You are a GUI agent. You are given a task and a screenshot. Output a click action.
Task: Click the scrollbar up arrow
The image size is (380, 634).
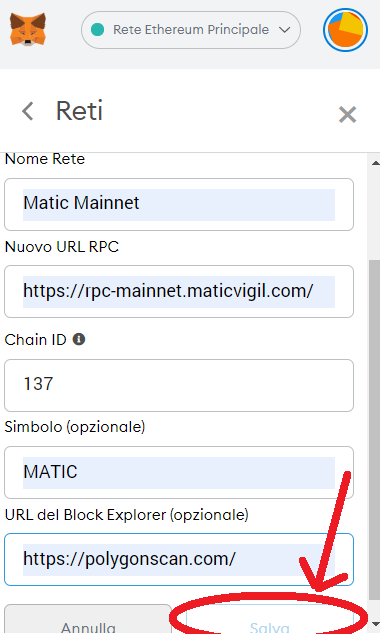click(x=375, y=163)
